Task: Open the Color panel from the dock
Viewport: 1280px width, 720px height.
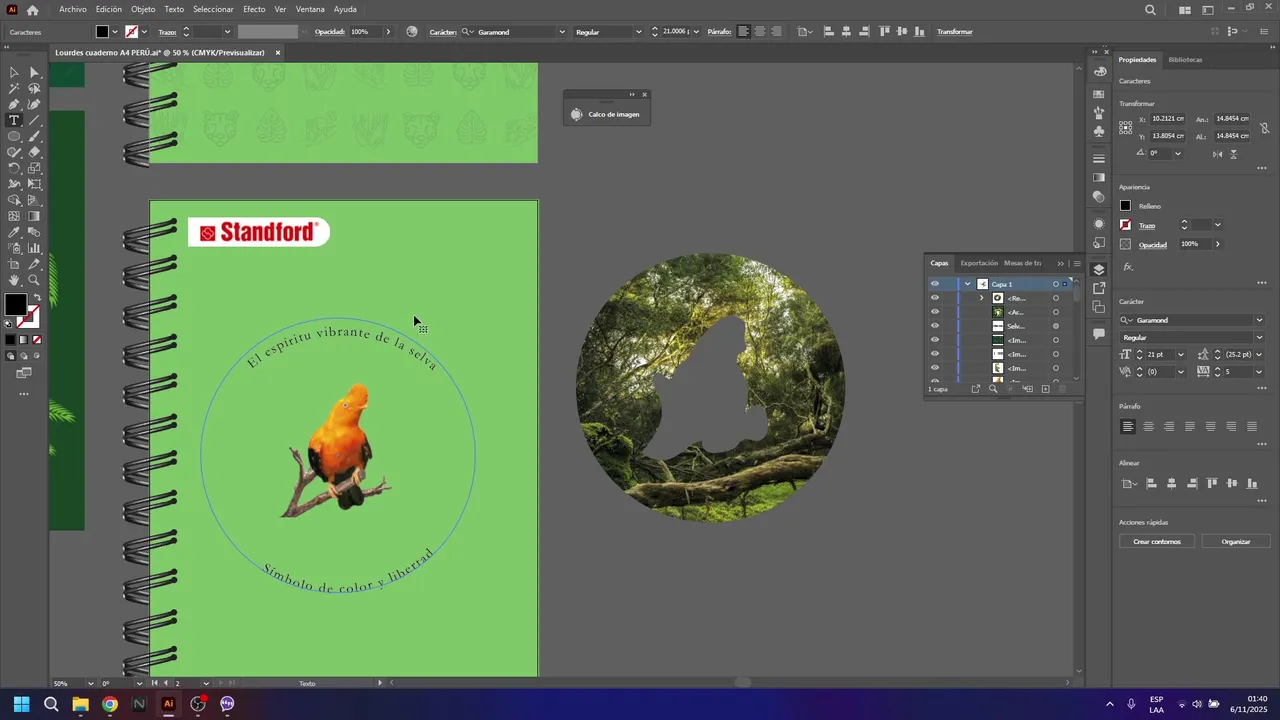Action: (1099, 71)
